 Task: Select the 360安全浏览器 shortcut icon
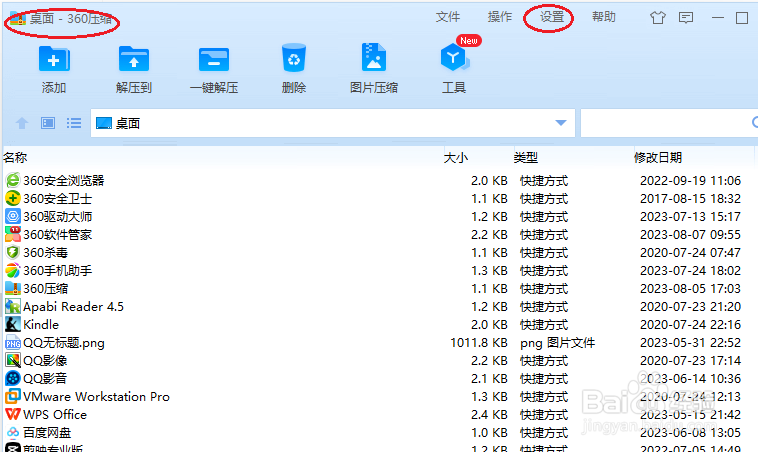coord(13,180)
